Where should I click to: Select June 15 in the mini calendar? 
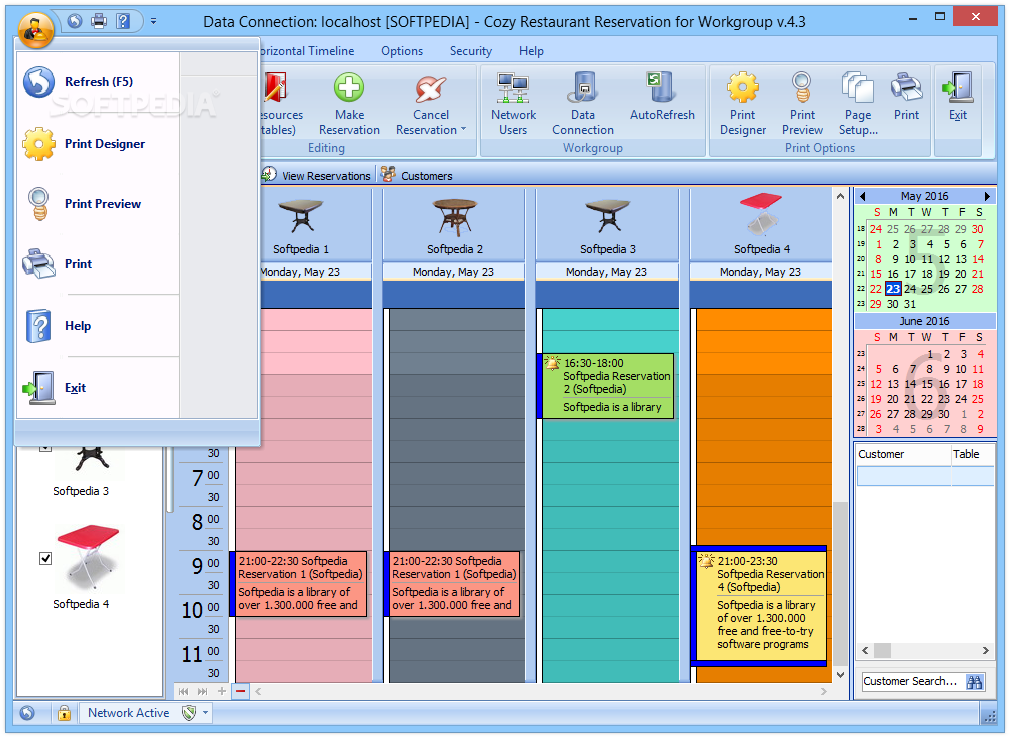click(926, 384)
